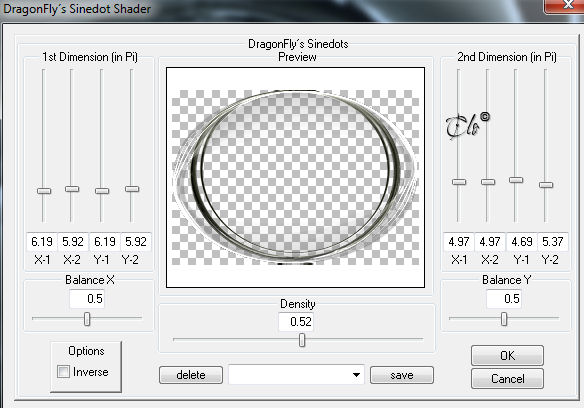Select 1st Dimension X-2 value 5.92 field

tap(73, 241)
